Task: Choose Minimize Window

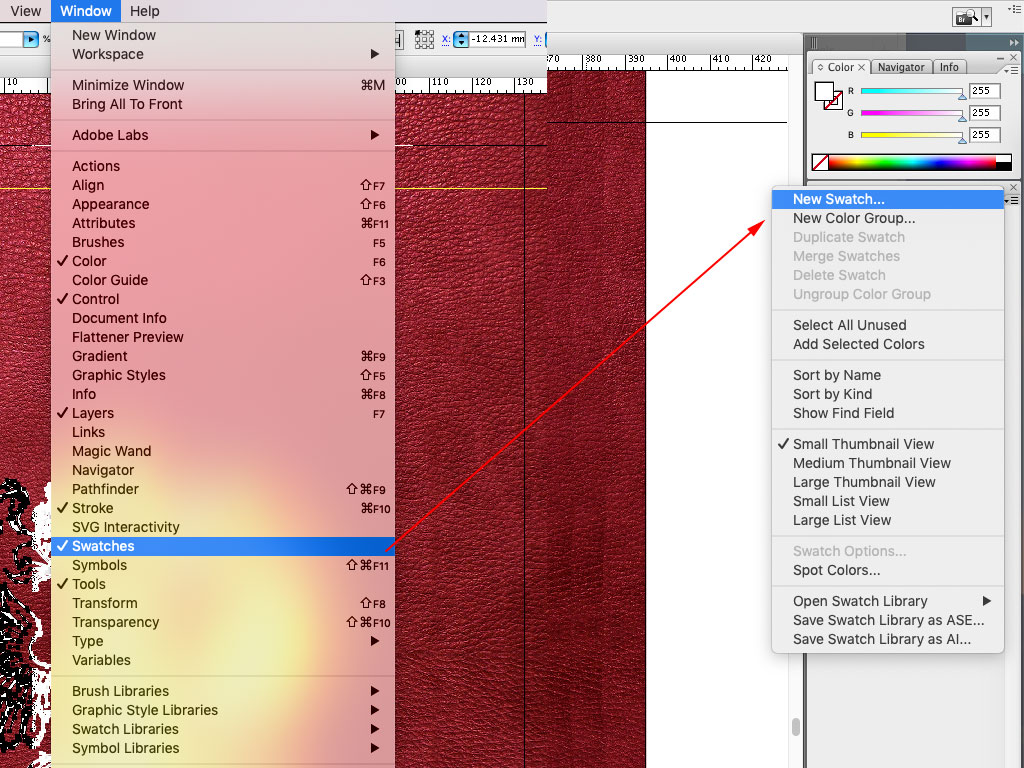Action: point(223,85)
